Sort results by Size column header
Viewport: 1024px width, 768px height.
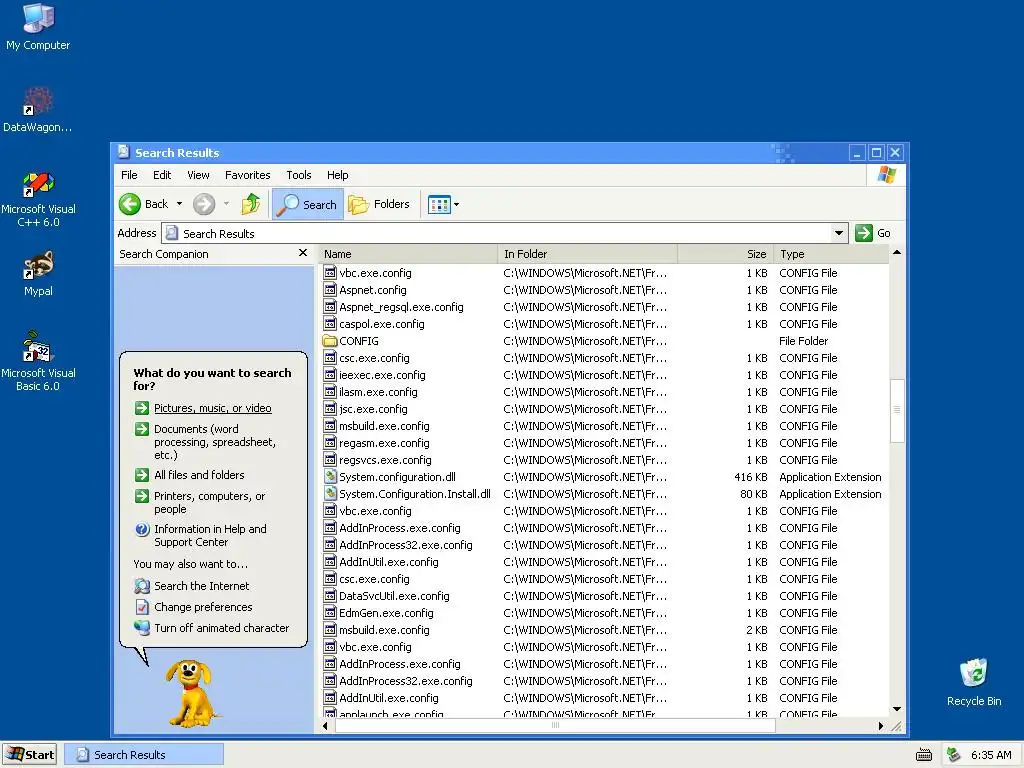tap(725, 254)
